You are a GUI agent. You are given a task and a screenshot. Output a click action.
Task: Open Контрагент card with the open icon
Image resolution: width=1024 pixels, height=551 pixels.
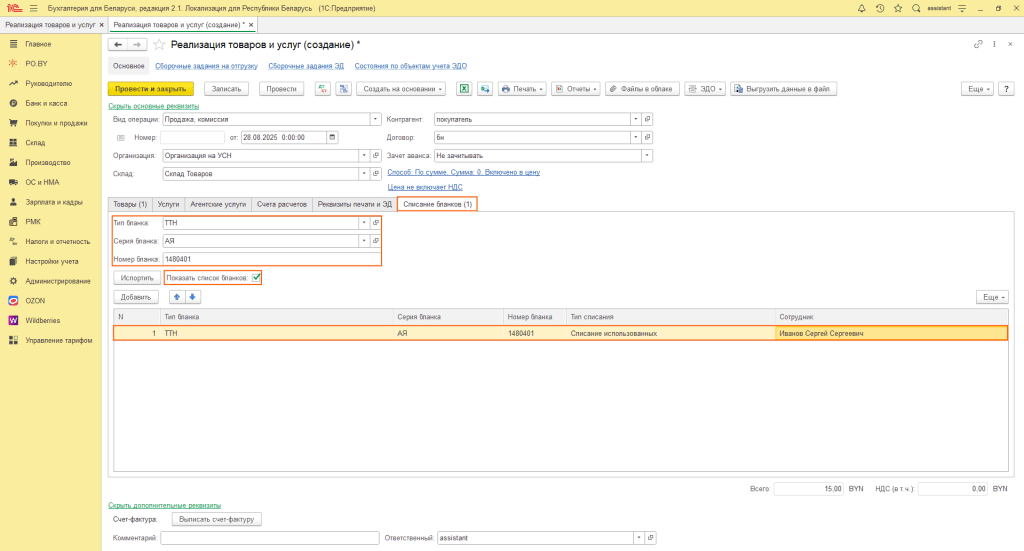tap(647, 119)
